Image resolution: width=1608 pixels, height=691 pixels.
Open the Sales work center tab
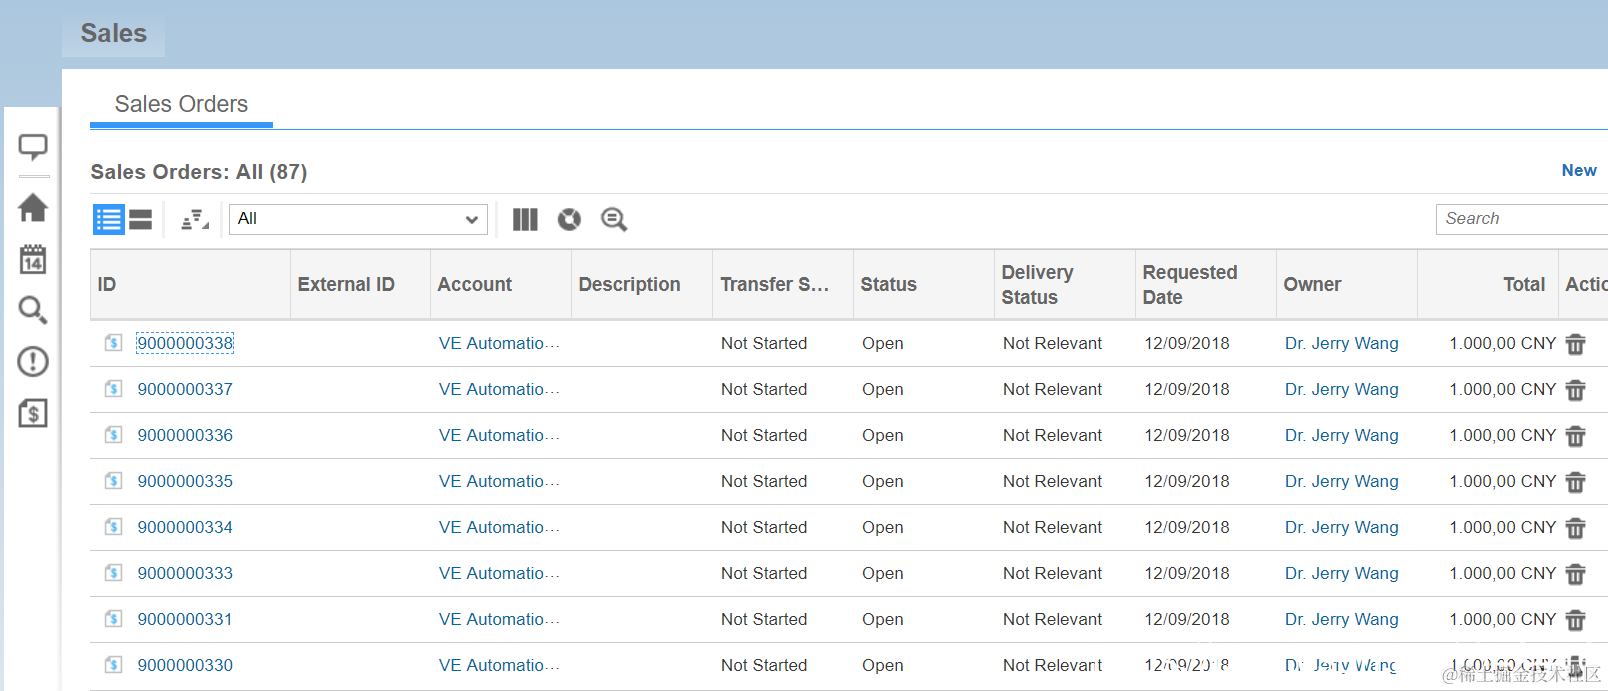[x=114, y=33]
